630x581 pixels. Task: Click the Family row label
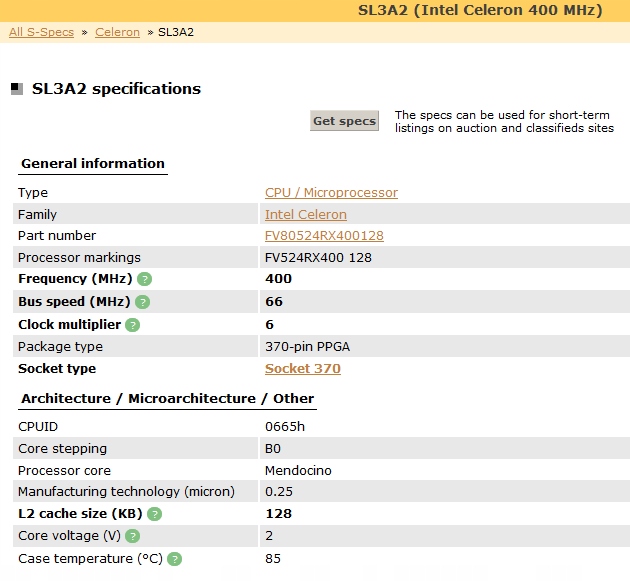tap(37, 215)
